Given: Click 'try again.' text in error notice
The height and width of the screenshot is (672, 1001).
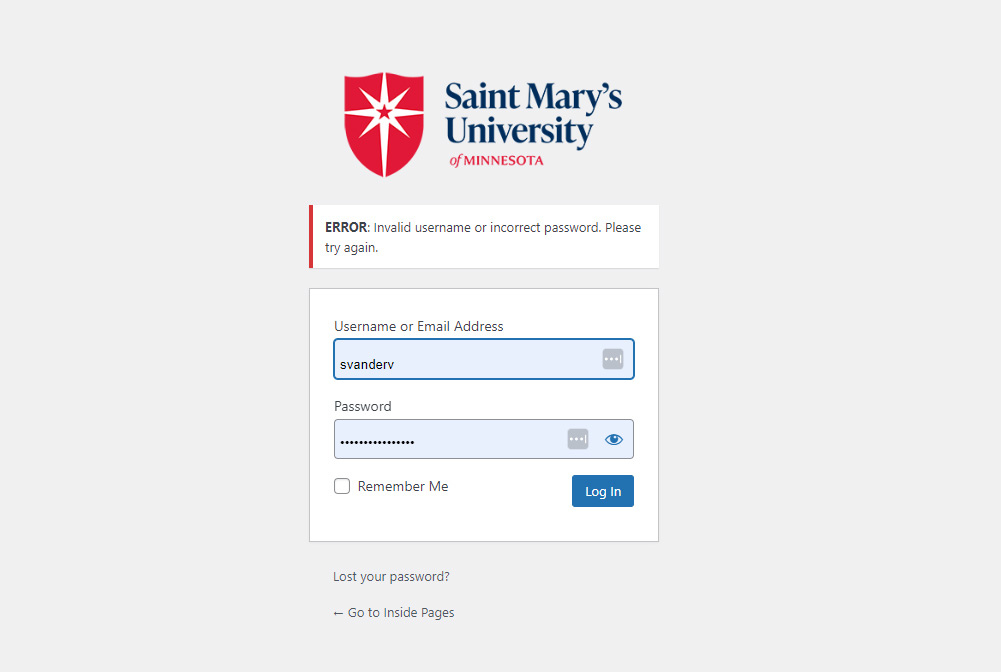Looking at the screenshot, I should (352, 248).
